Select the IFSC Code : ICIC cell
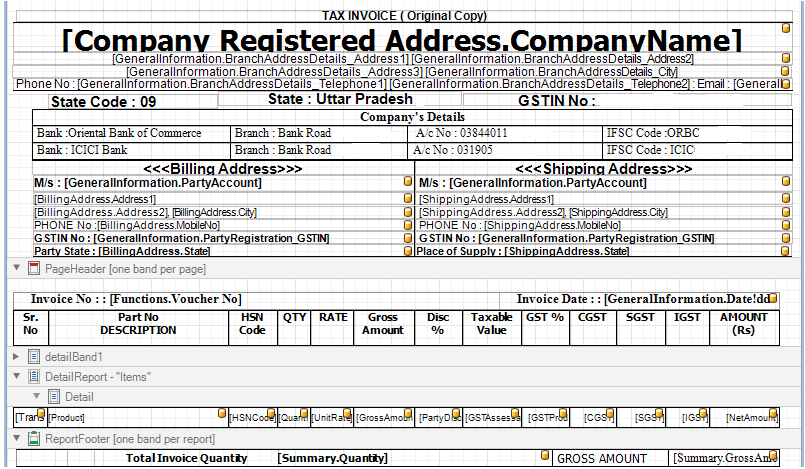Viewport: 805px width, 469px height. click(697, 150)
